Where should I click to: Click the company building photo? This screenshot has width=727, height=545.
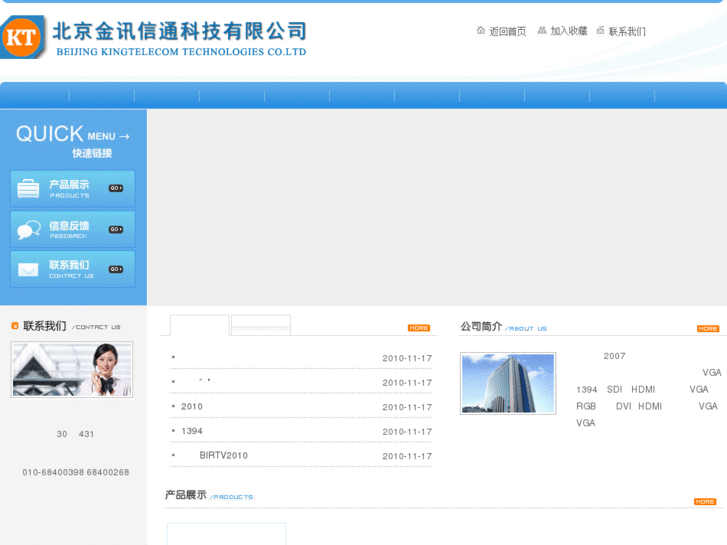coord(508,383)
